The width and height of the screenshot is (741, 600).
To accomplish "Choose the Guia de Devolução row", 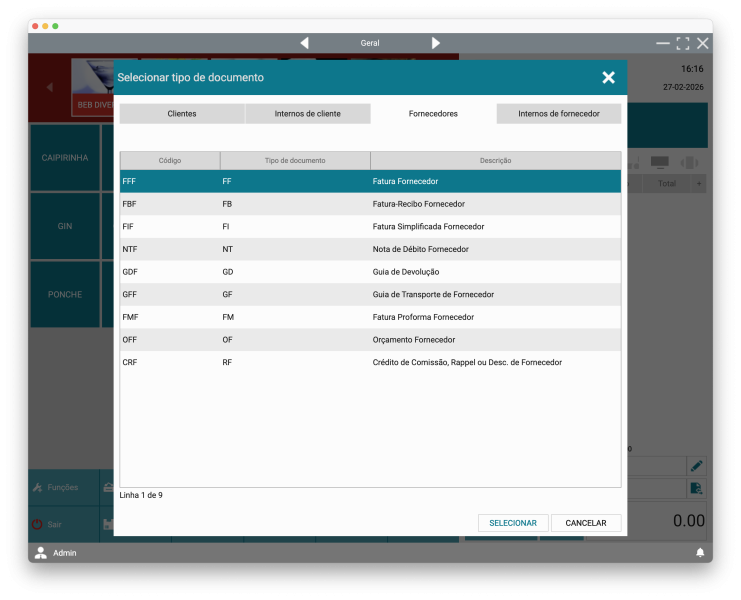I will pos(370,272).
